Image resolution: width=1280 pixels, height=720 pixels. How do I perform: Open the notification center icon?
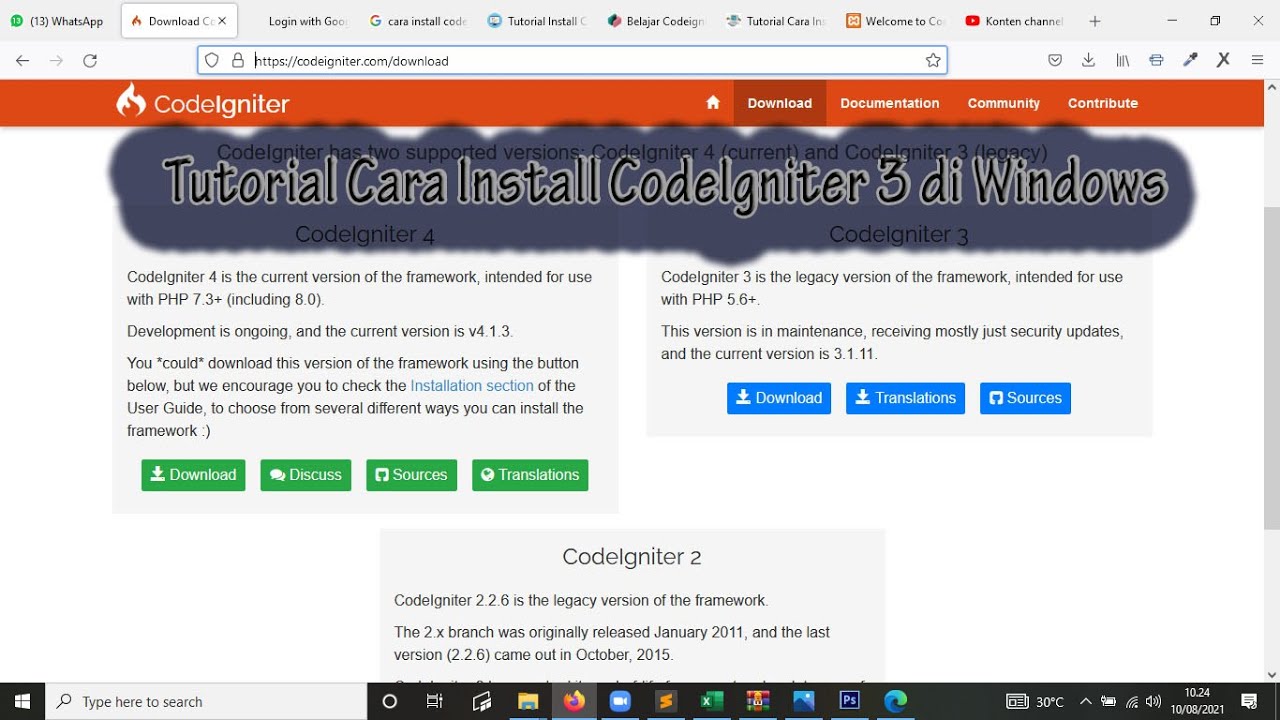tap(1249, 701)
